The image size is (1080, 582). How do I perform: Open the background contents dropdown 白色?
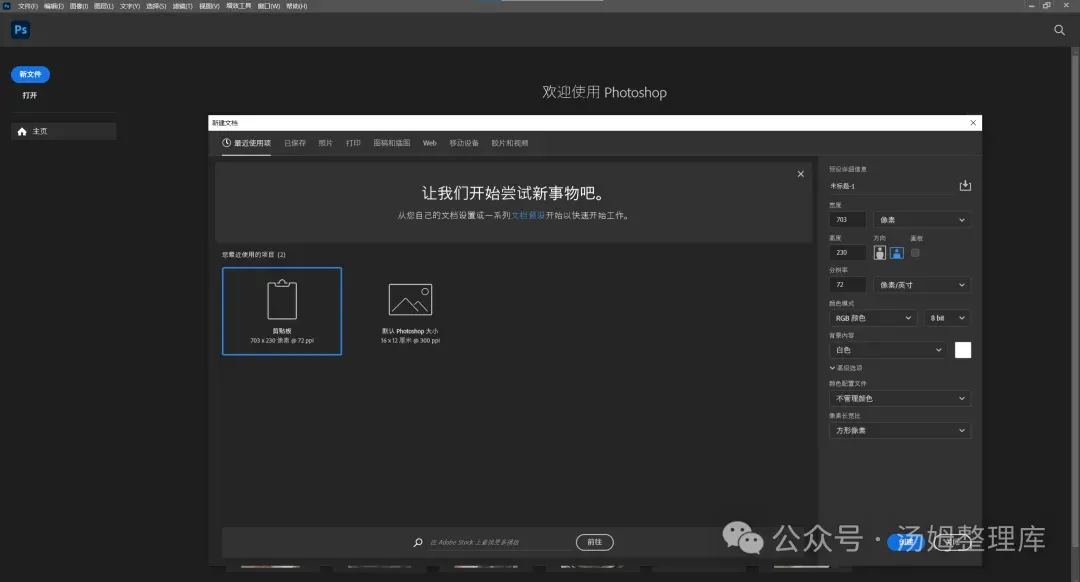pyautogui.click(x=888, y=350)
